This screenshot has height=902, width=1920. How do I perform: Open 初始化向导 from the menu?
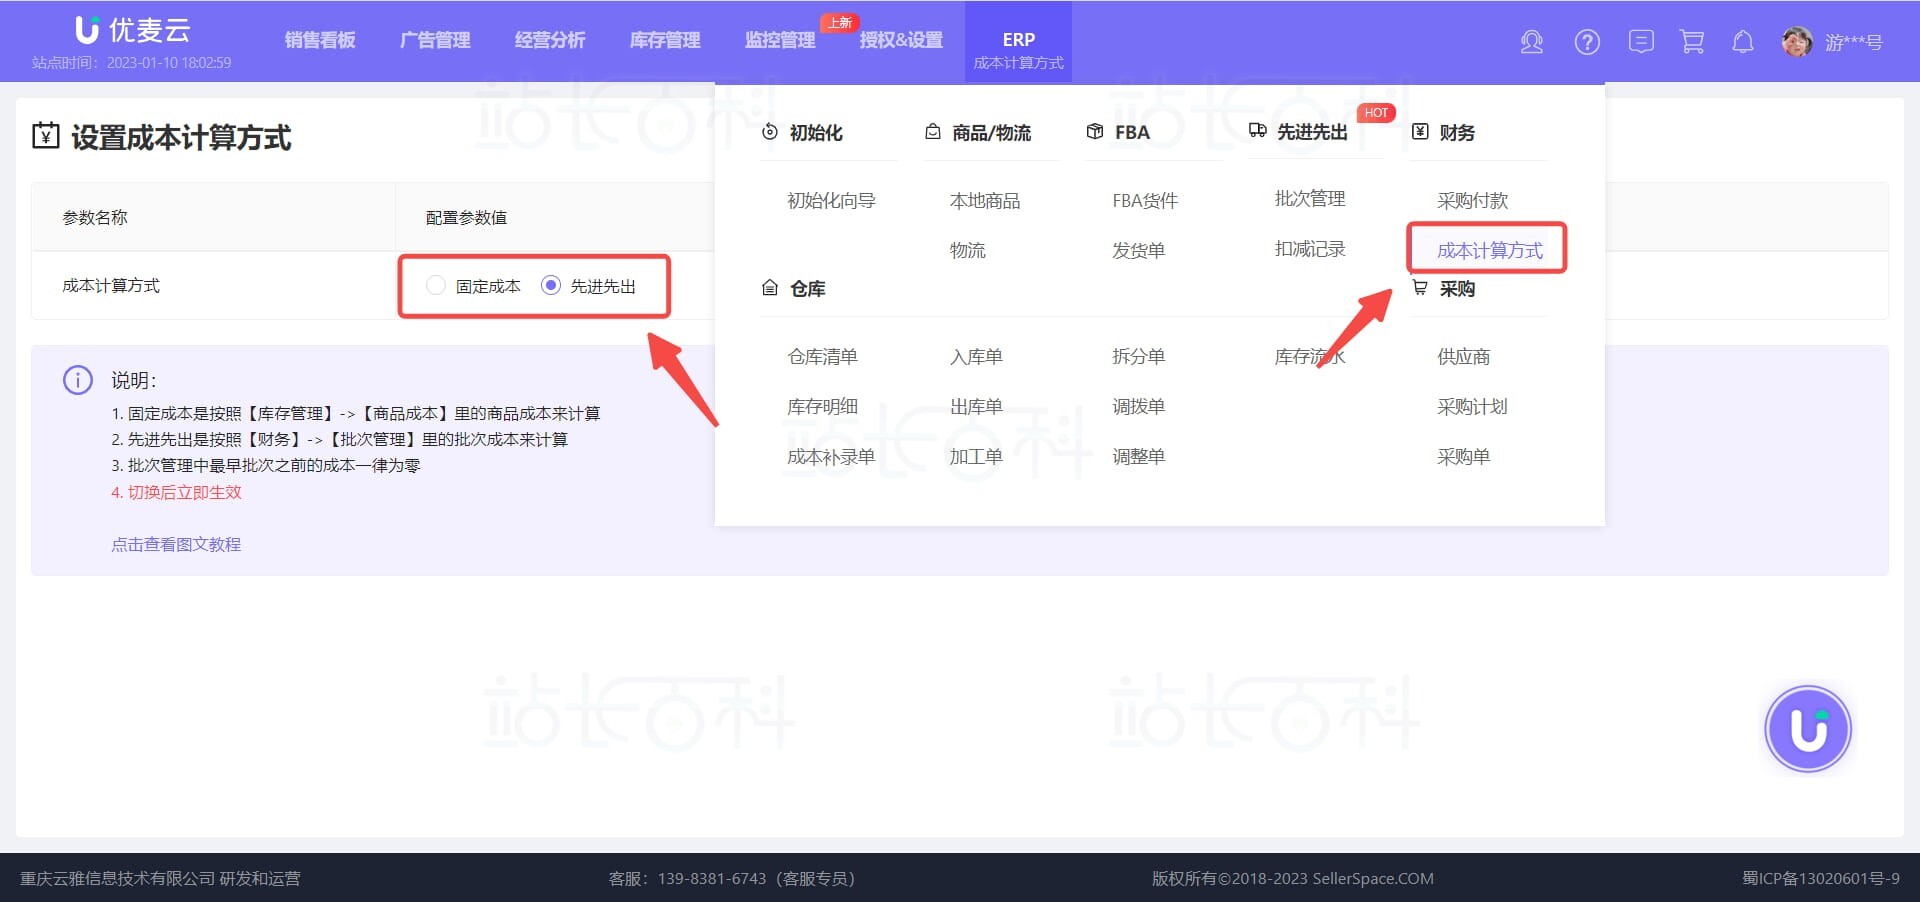[831, 200]
